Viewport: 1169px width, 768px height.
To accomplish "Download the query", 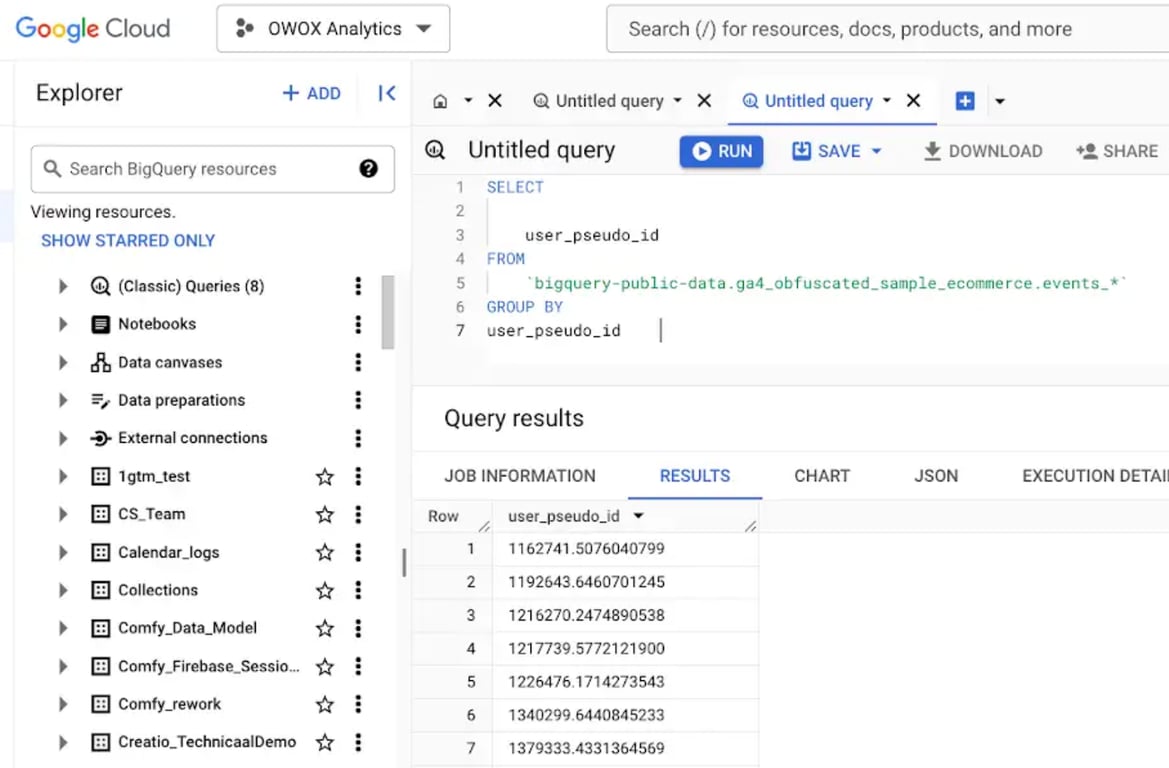I will [x=983, y=151].
